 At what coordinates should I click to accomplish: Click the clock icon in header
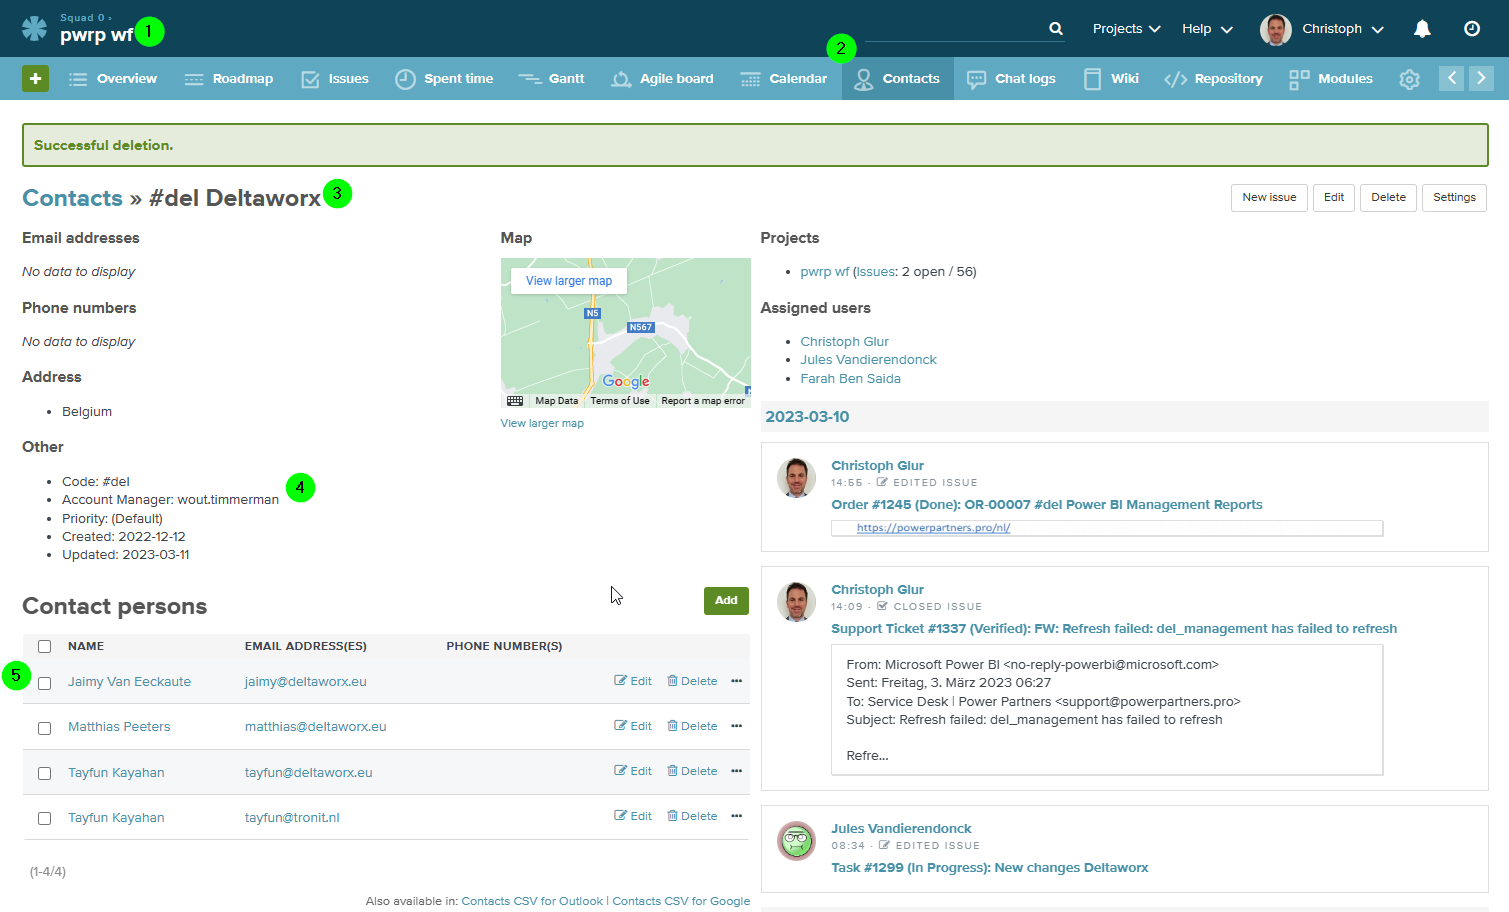click(1472, 29)
